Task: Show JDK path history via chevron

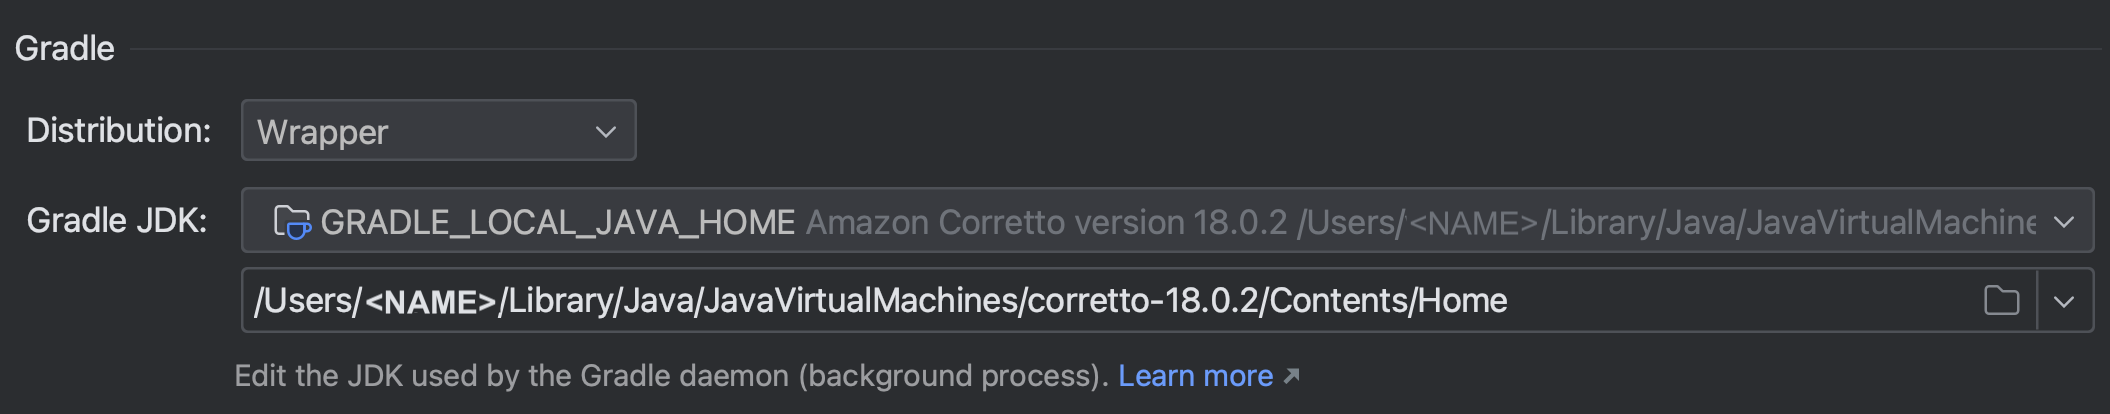Action: point(2064,301)
